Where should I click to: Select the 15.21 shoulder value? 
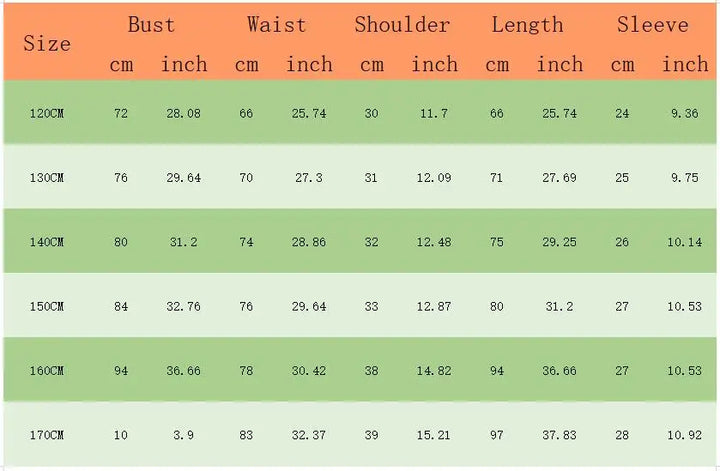[x=434, y=436]
